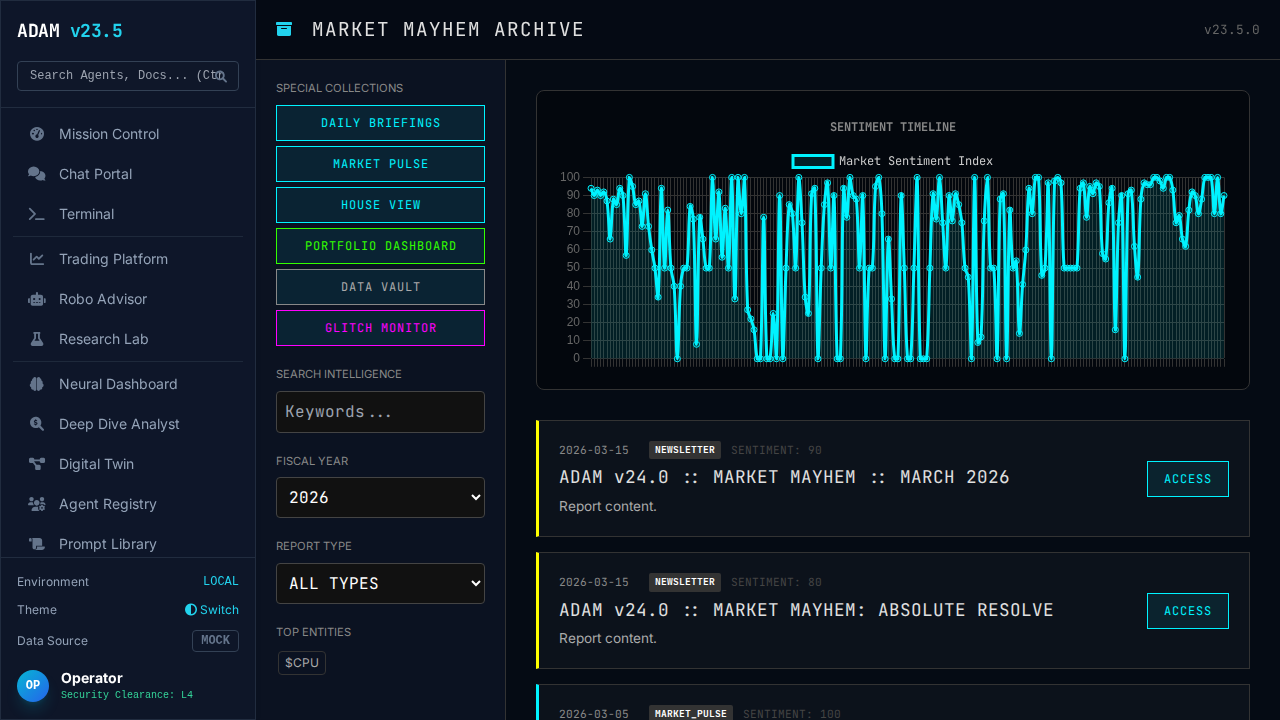This screenshot has width=1280, height=720.
Task: Open the Research Lab flask icon
Action: [37, 339]
